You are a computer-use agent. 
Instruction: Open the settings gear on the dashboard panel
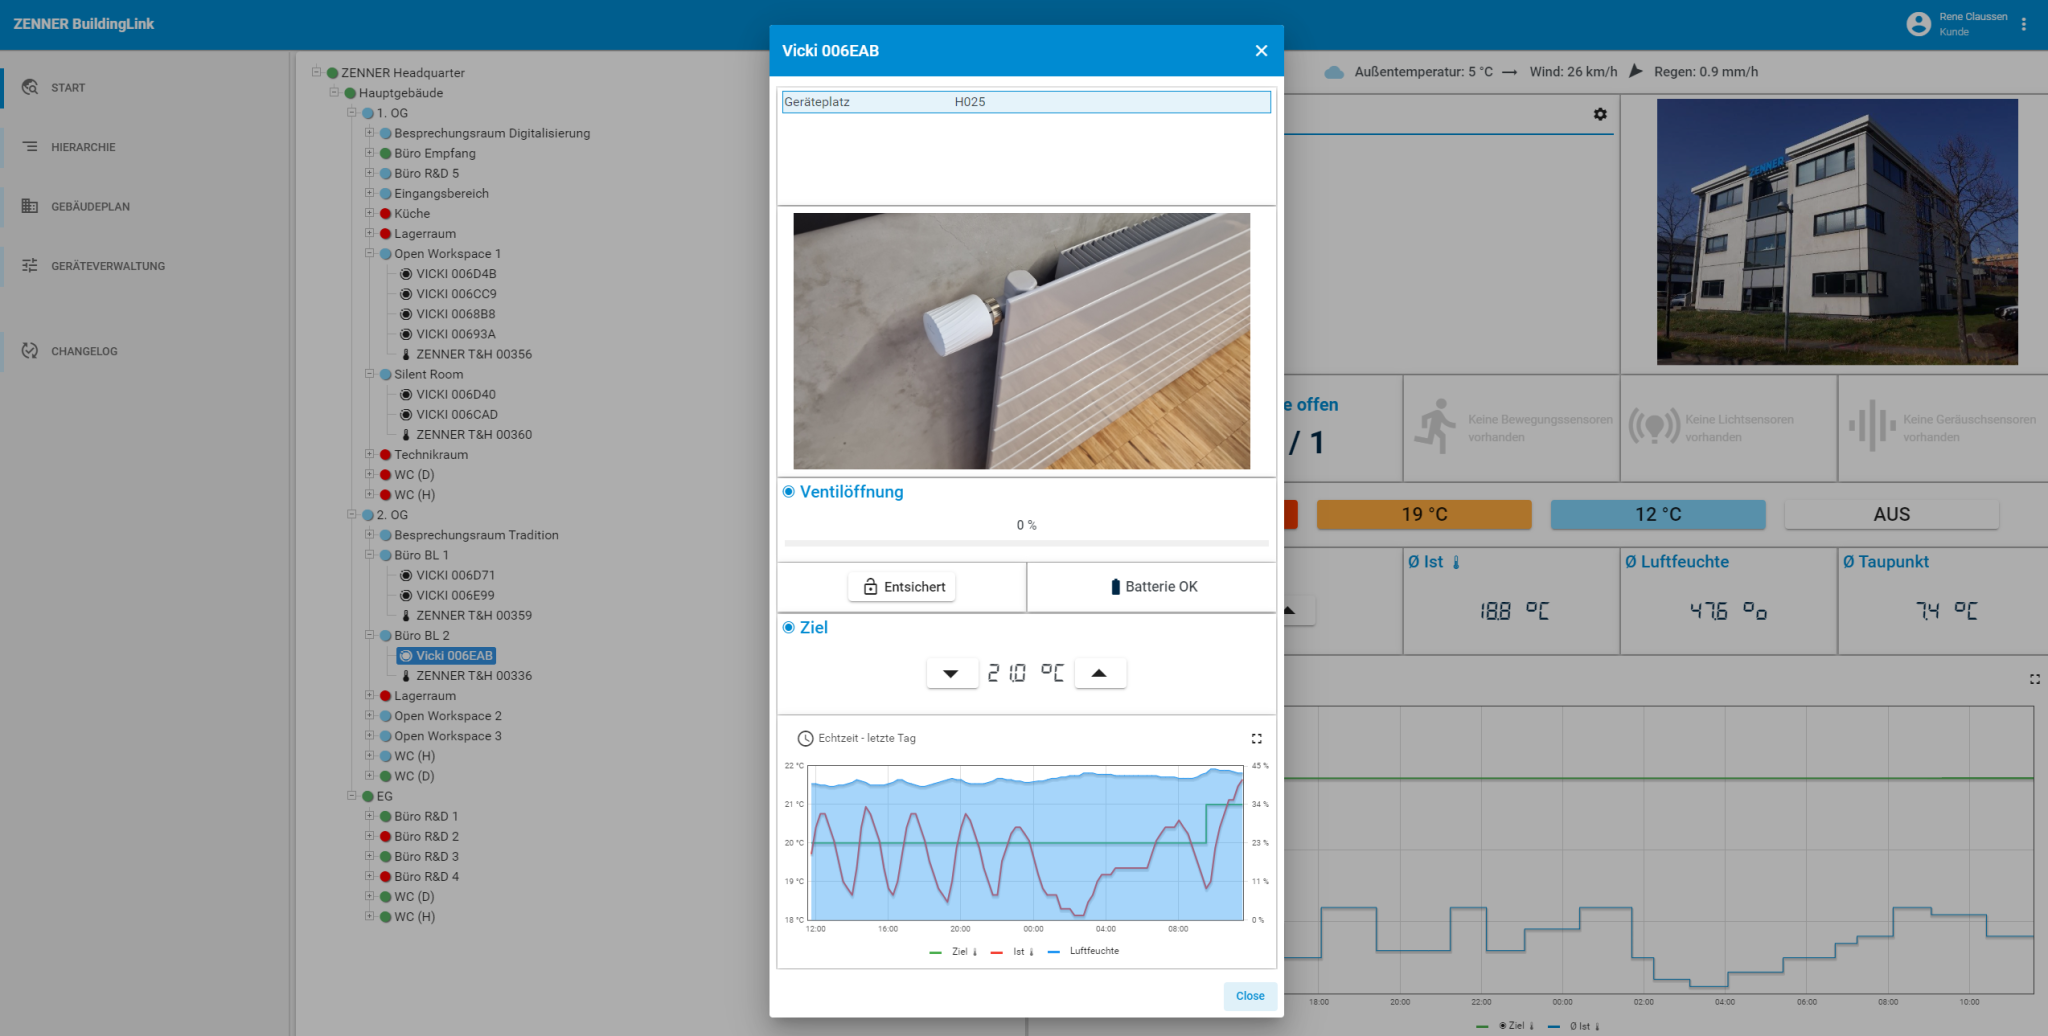[1601, 114]
